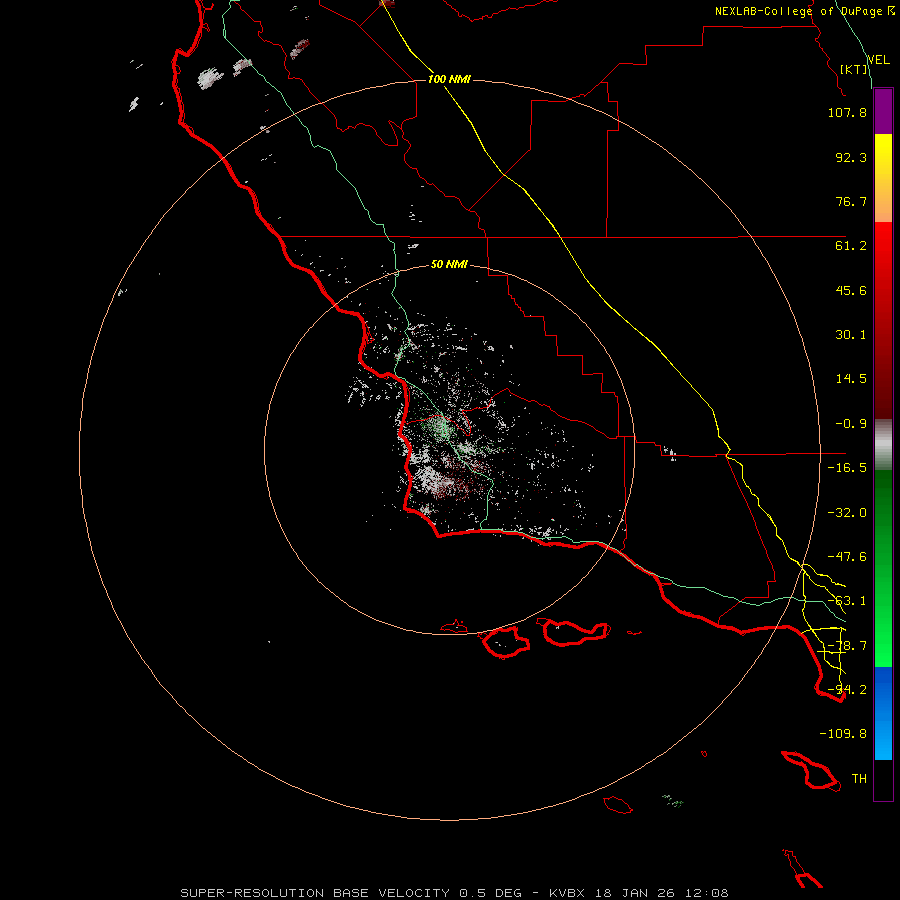Screen dimensions: 900x900
Task: Click the gray near-zero segment of the color bar
Action: [883, 445]
